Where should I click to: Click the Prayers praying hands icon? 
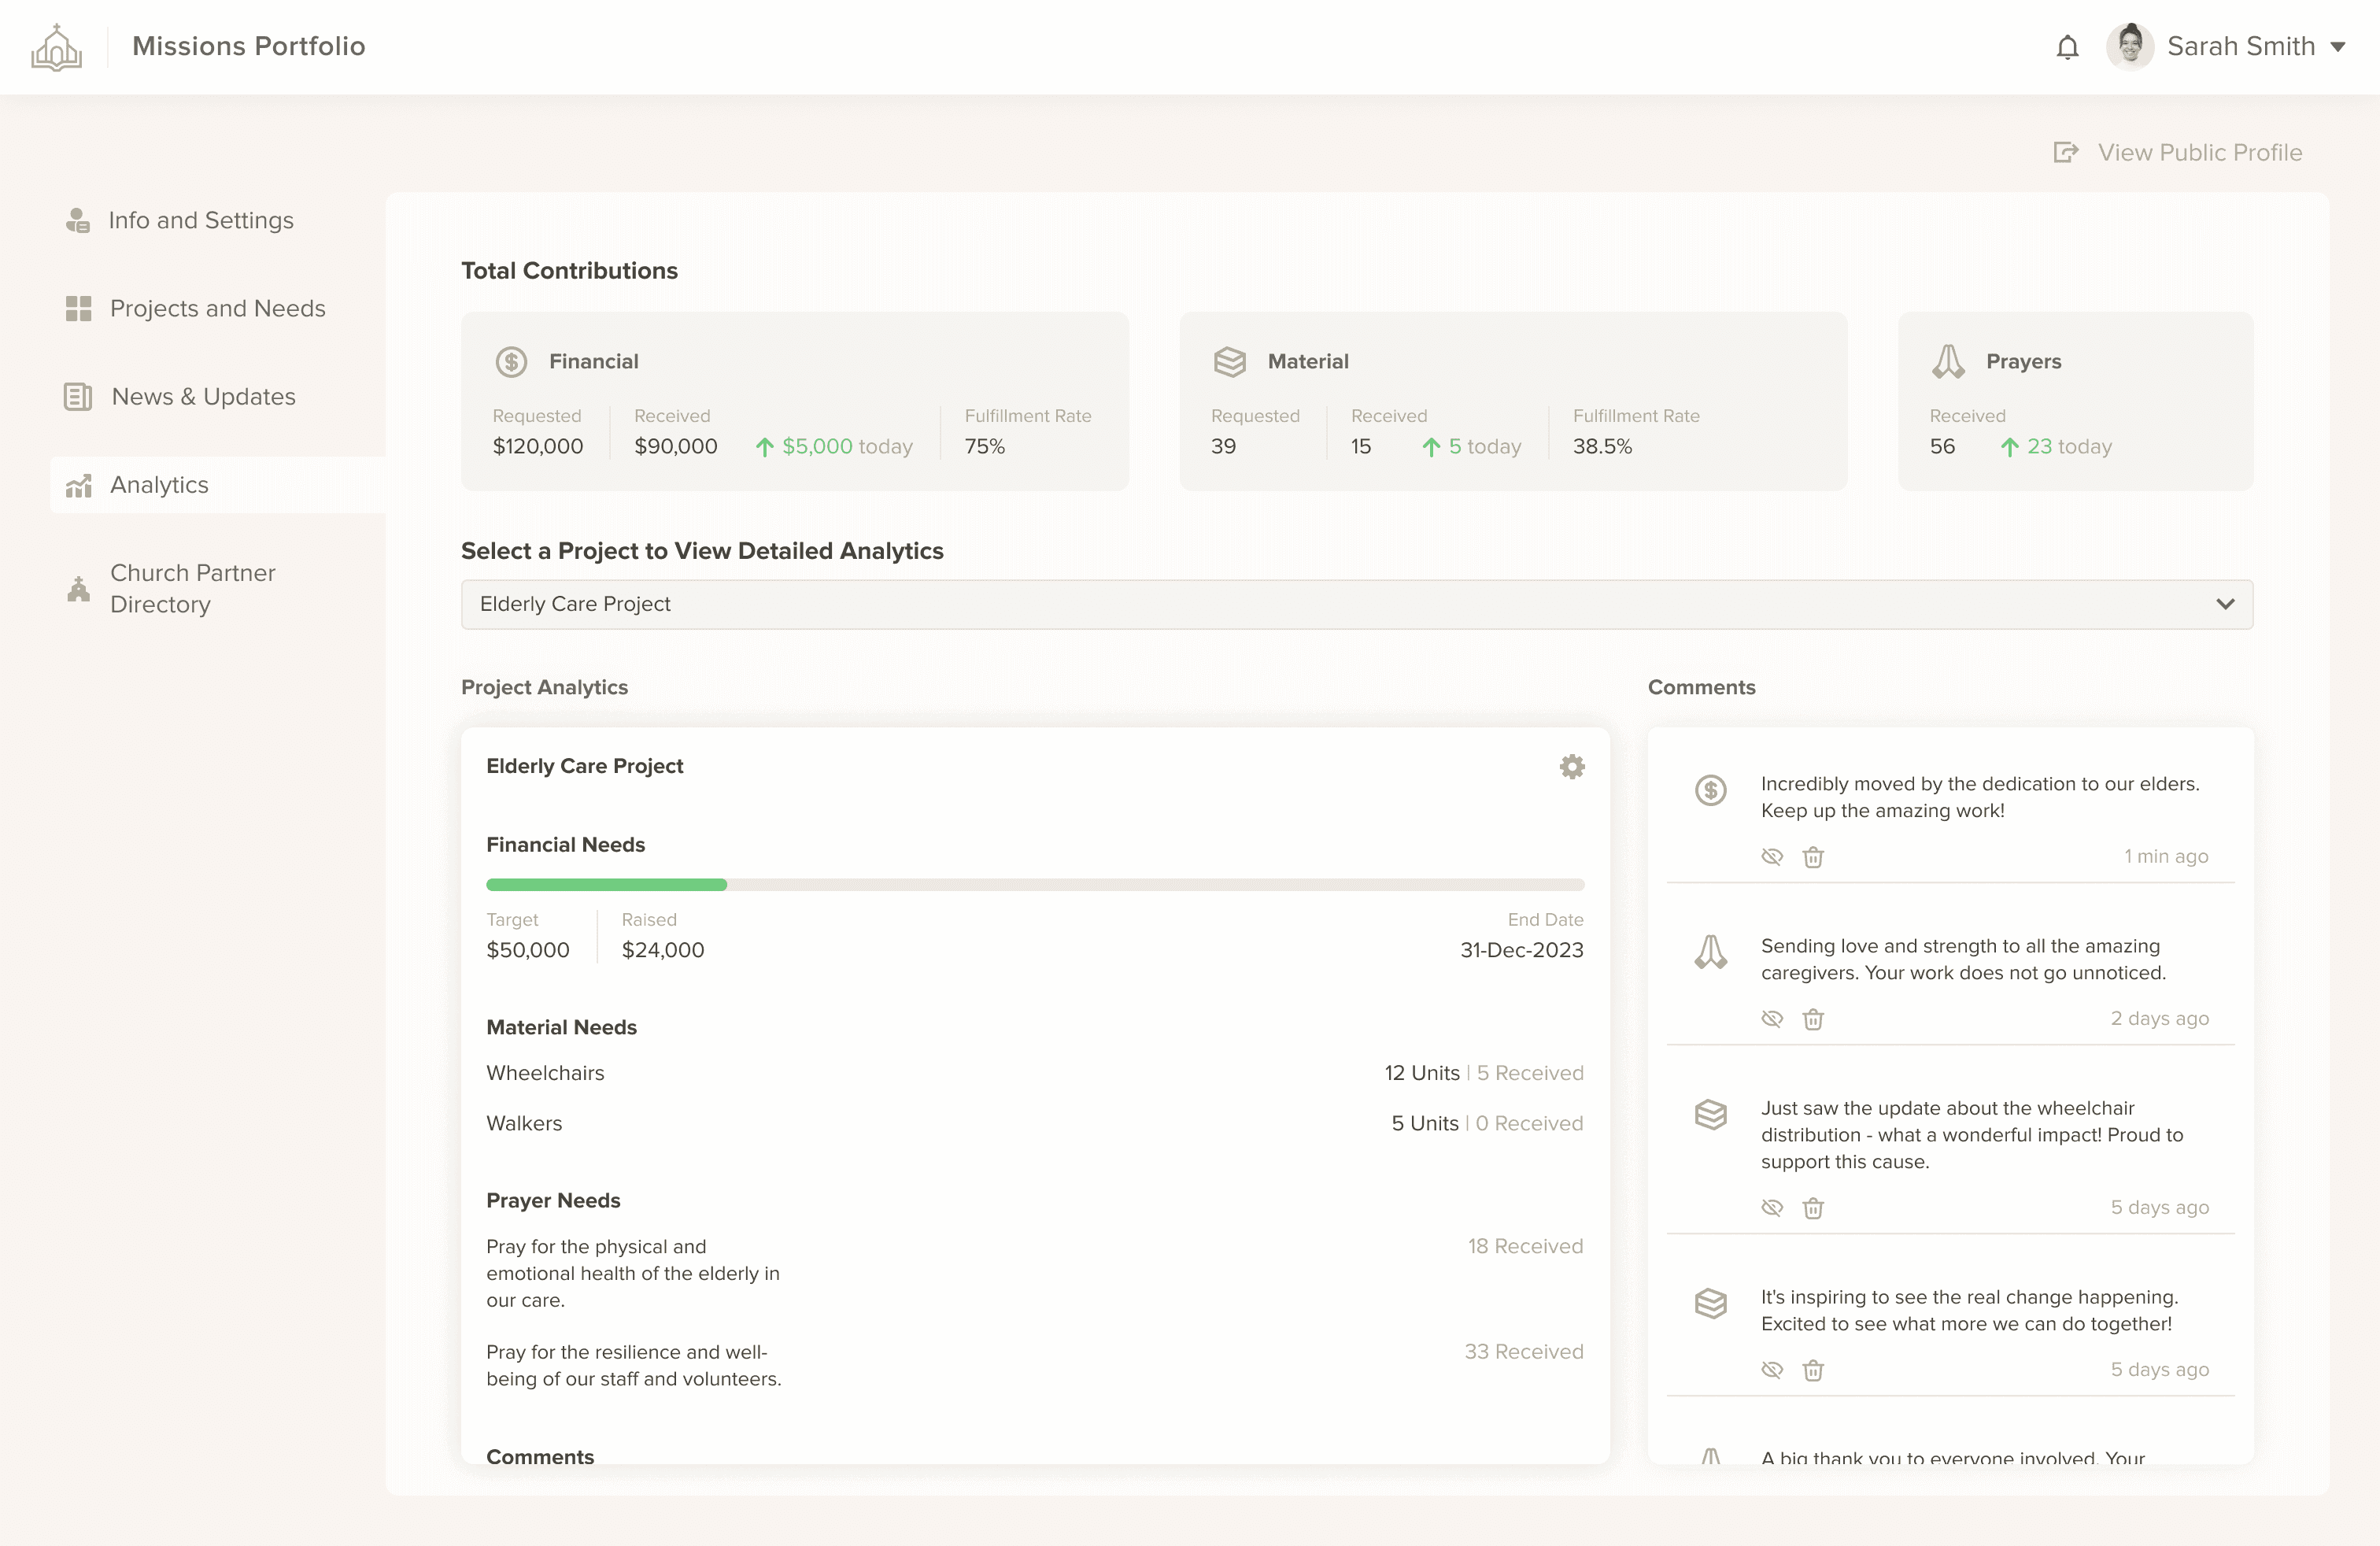point(1948,362)
